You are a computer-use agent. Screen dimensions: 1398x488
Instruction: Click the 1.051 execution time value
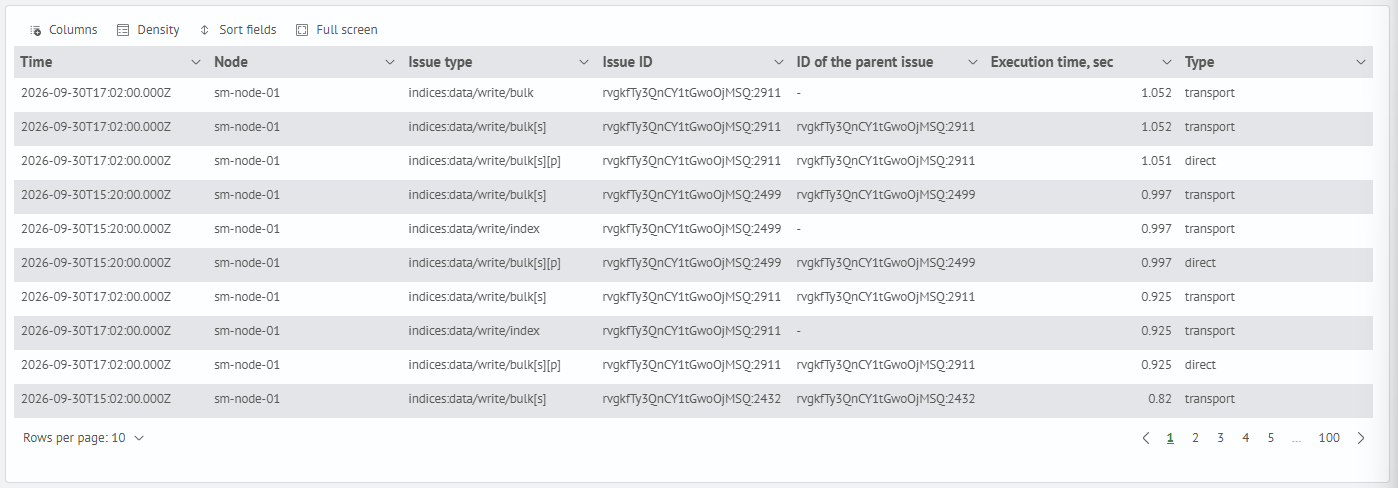pyautogui.click(x=1156, y=161)
